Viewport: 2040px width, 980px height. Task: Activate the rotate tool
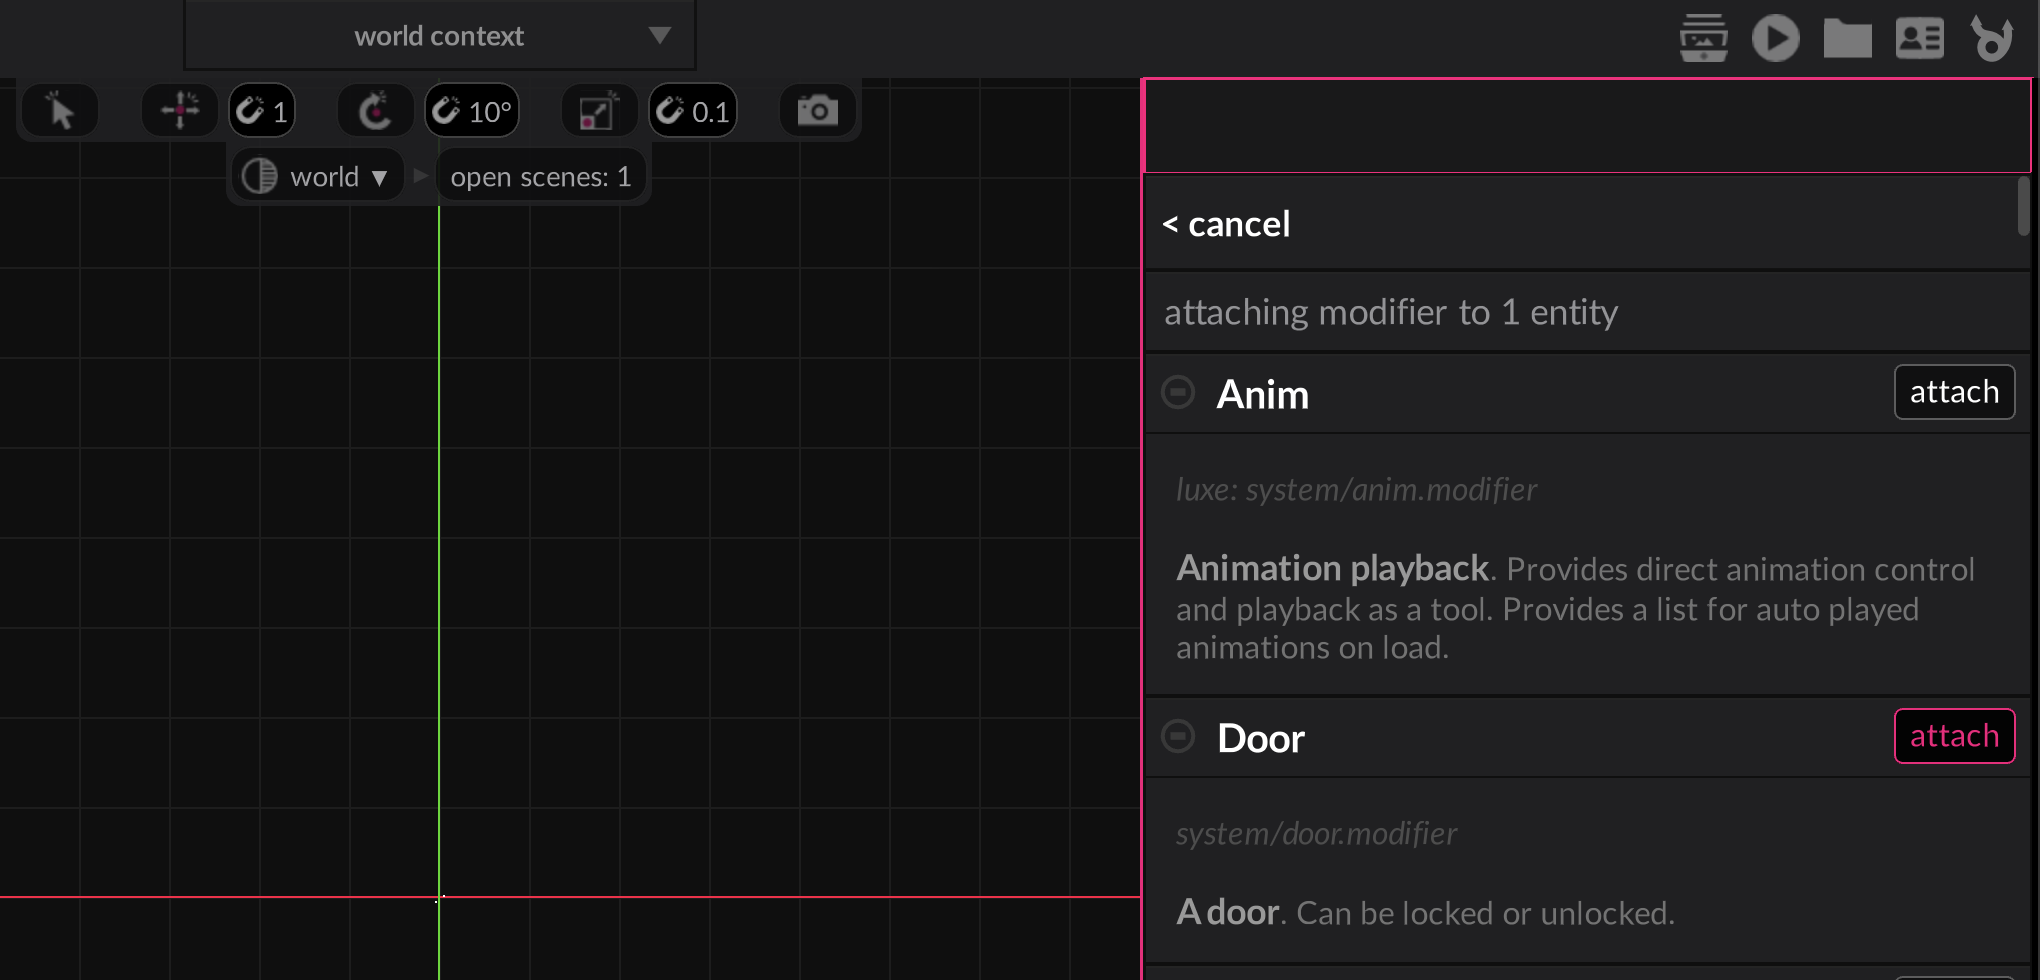[375, 111]
